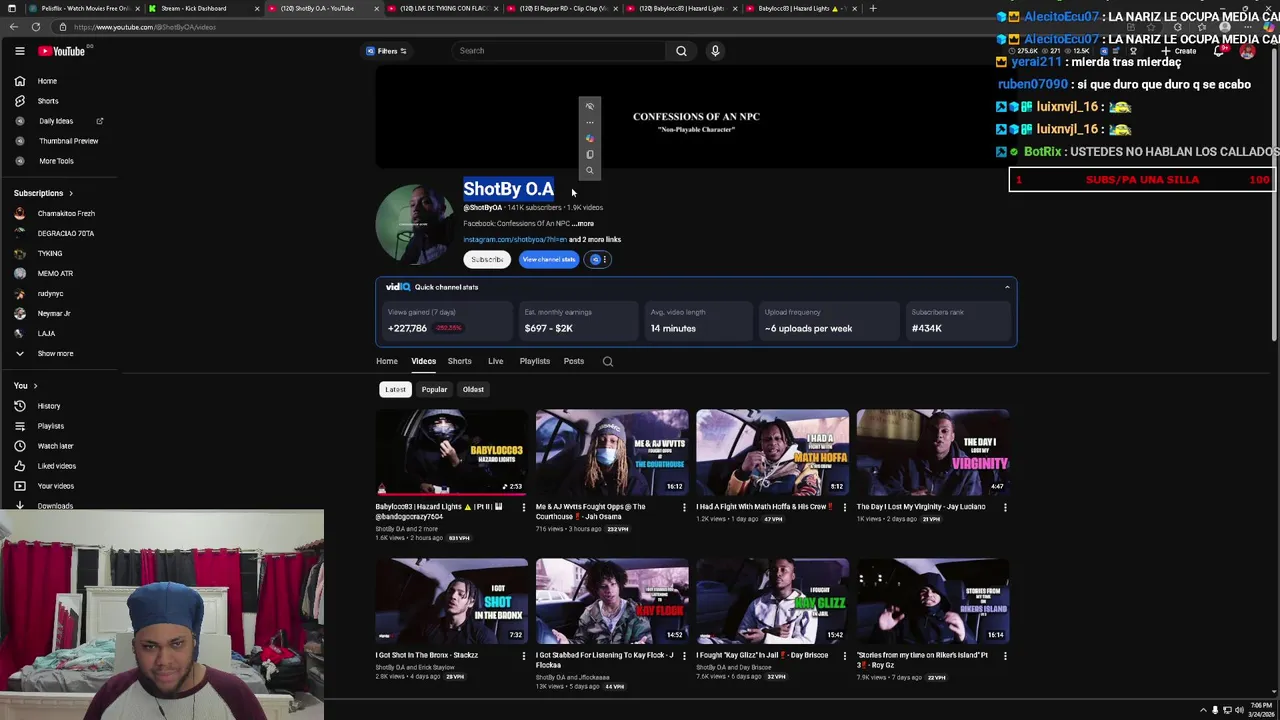Select the Oldest sort chip
The width and height of the screenshot is (1280, 720).
pos(473,390)
